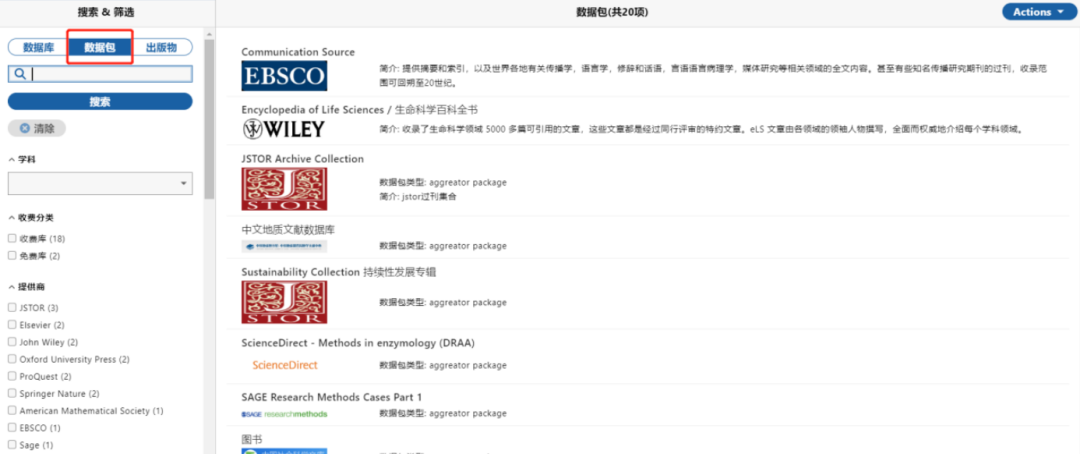Tick the JSTOR (3) provider checkbox
The width and height of the screenshot is (1080, 454).
click(12, 307)
